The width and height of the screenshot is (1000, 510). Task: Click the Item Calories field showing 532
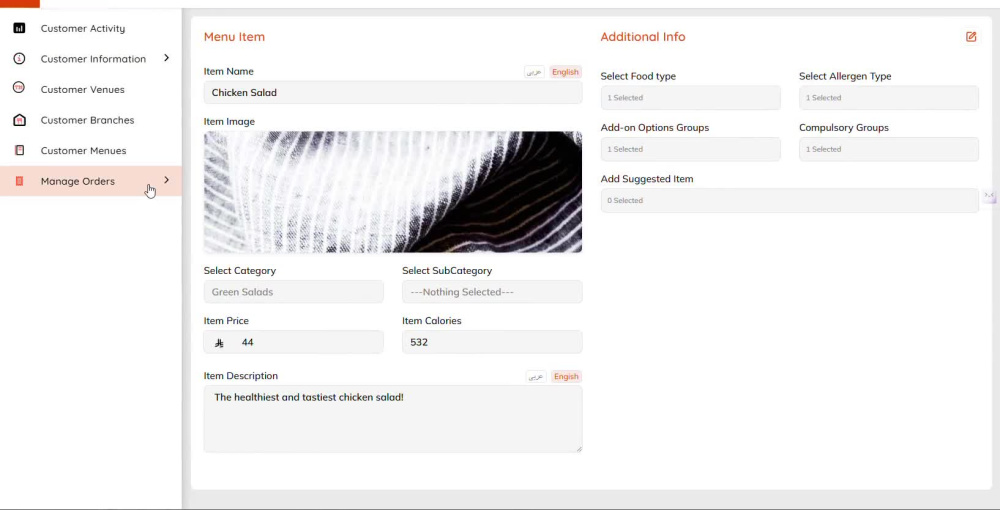492,342
